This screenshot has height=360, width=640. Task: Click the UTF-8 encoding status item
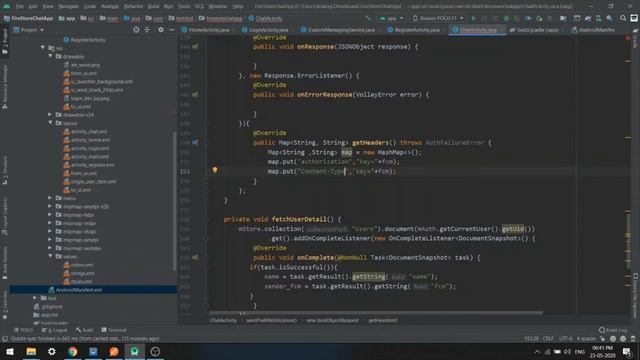pyautogui.click(x=565, y=339)
